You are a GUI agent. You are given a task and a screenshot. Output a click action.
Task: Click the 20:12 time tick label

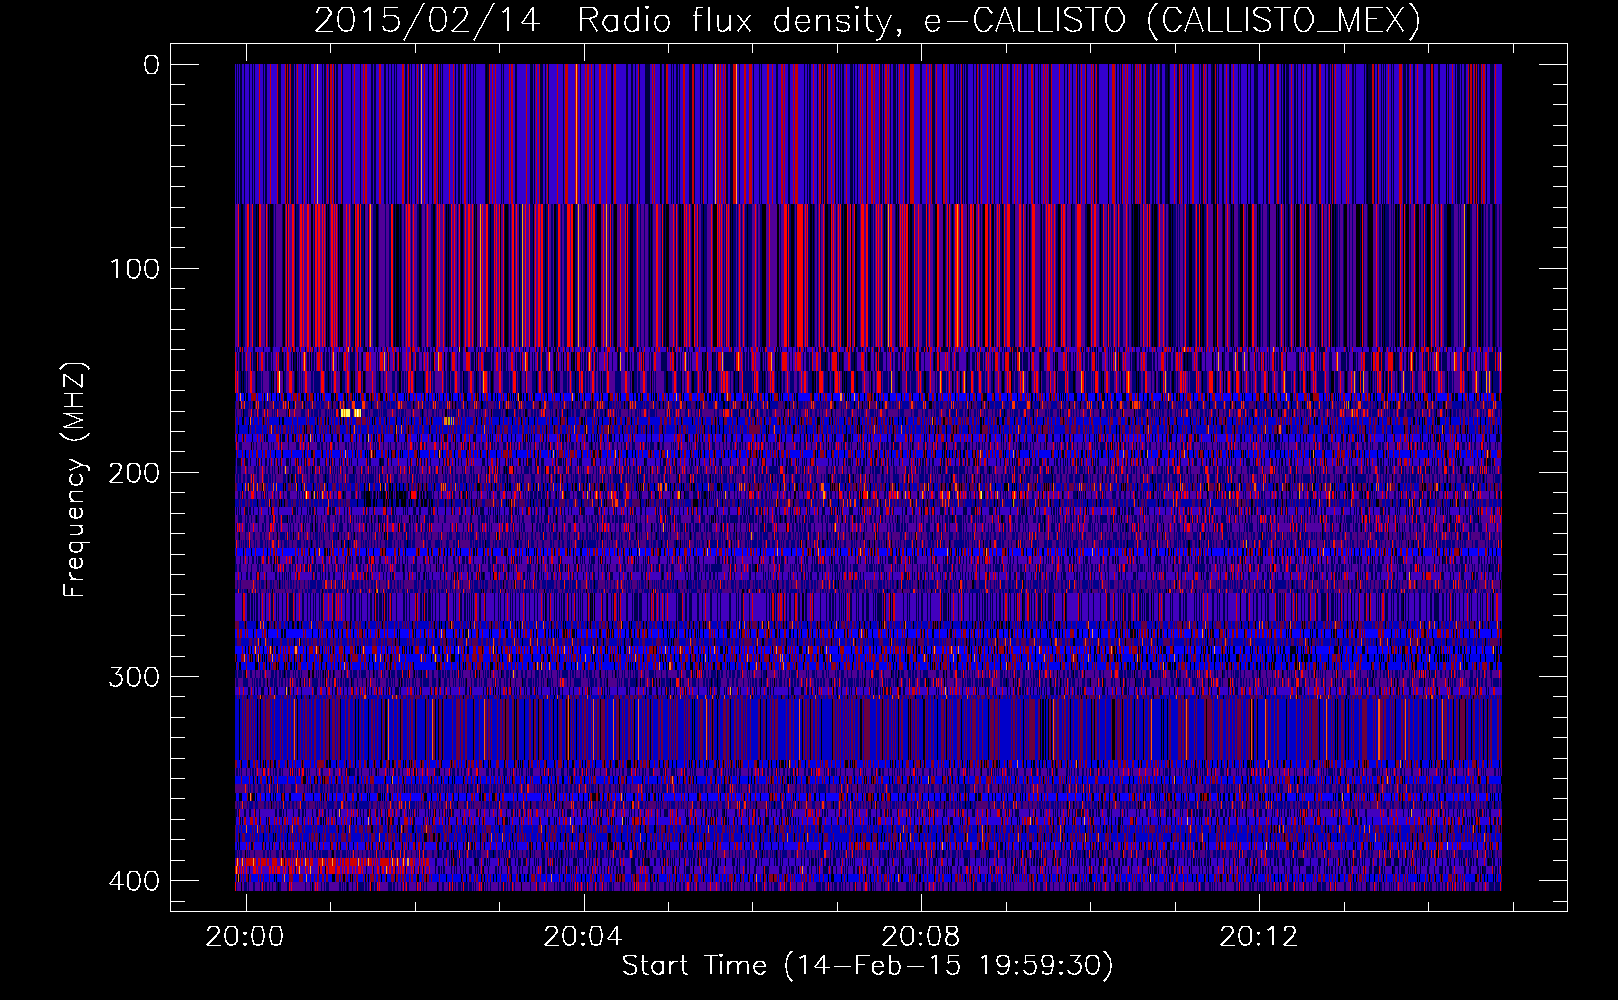pos(1259,937)
